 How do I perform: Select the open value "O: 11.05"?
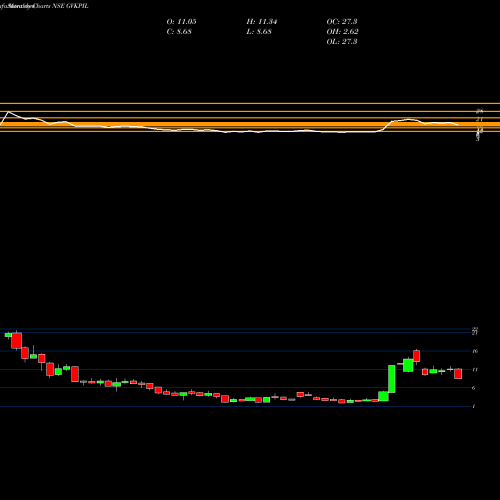[x=181, y=22]
